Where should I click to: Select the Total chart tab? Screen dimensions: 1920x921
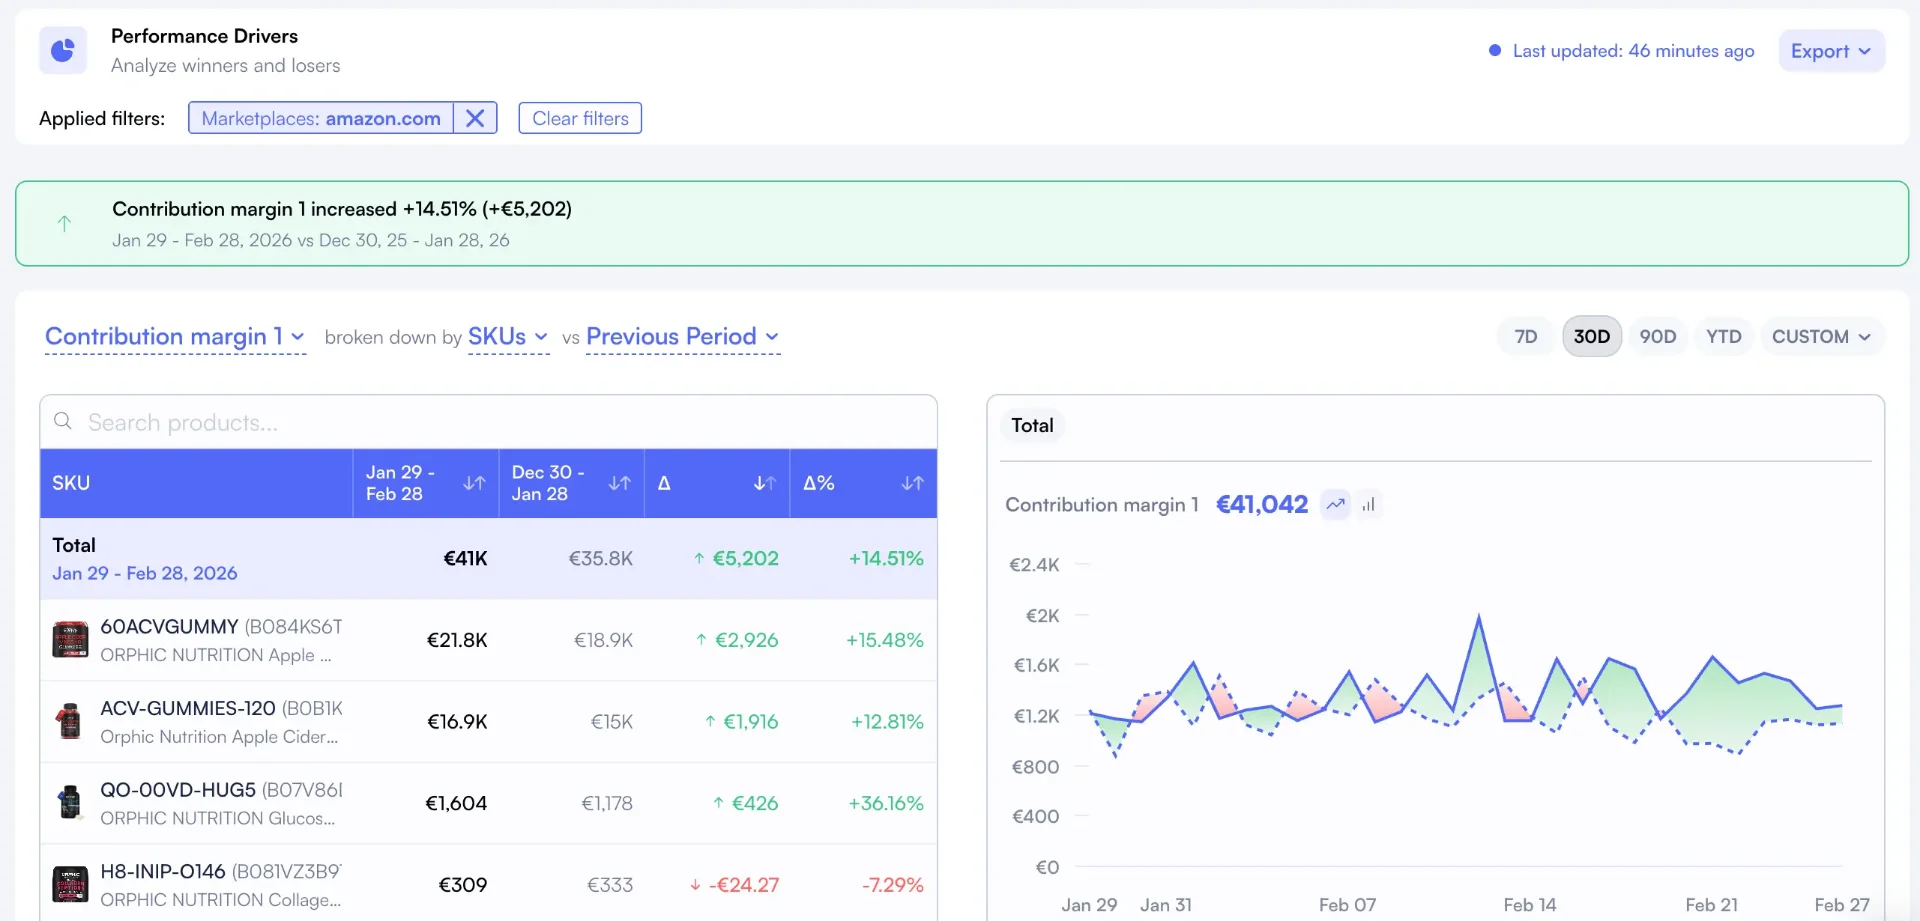[x=1032, y=426]
